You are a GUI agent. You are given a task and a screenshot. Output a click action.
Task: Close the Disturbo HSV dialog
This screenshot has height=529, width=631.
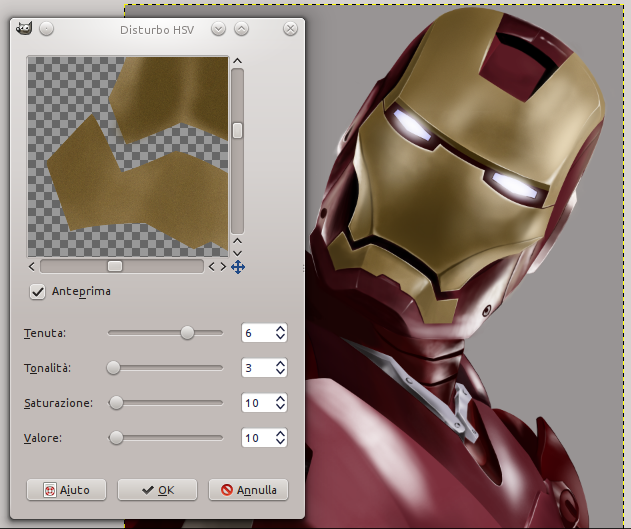coord(291,29)
